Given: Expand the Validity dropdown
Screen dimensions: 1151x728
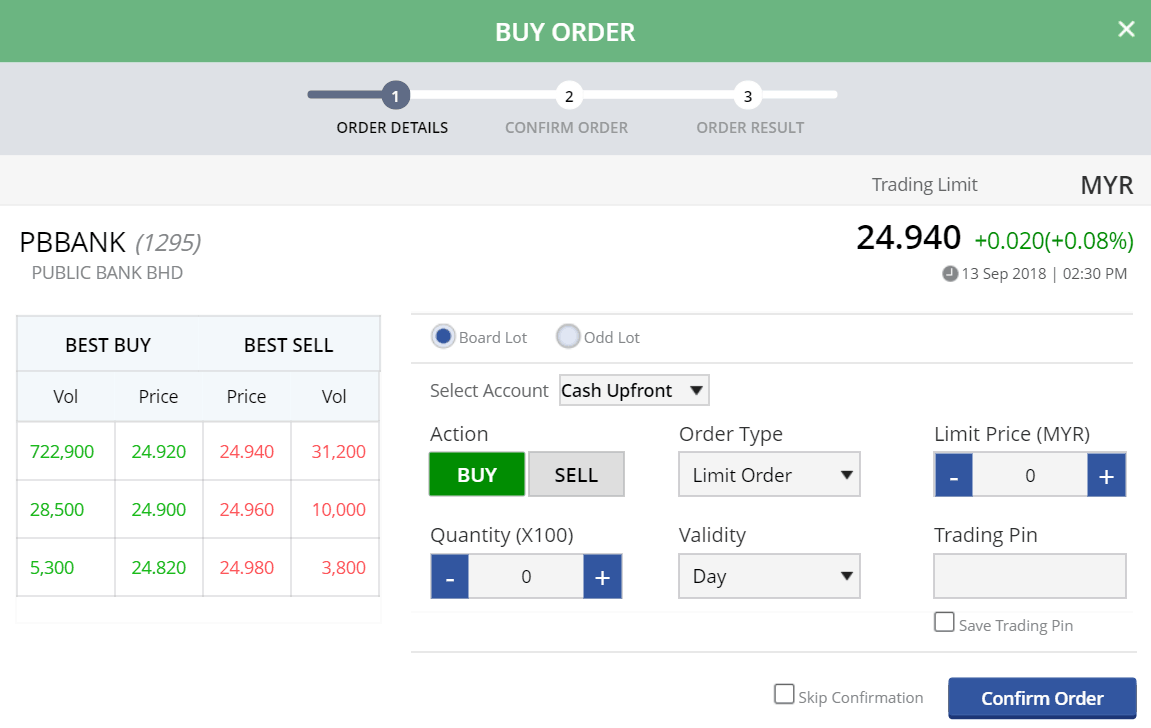Looking at the screenshot, I should 769,576.
